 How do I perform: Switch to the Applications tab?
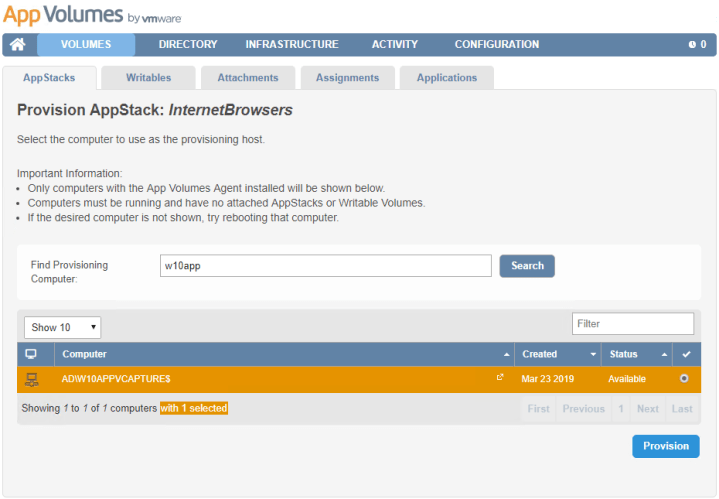tap(447, 78)
